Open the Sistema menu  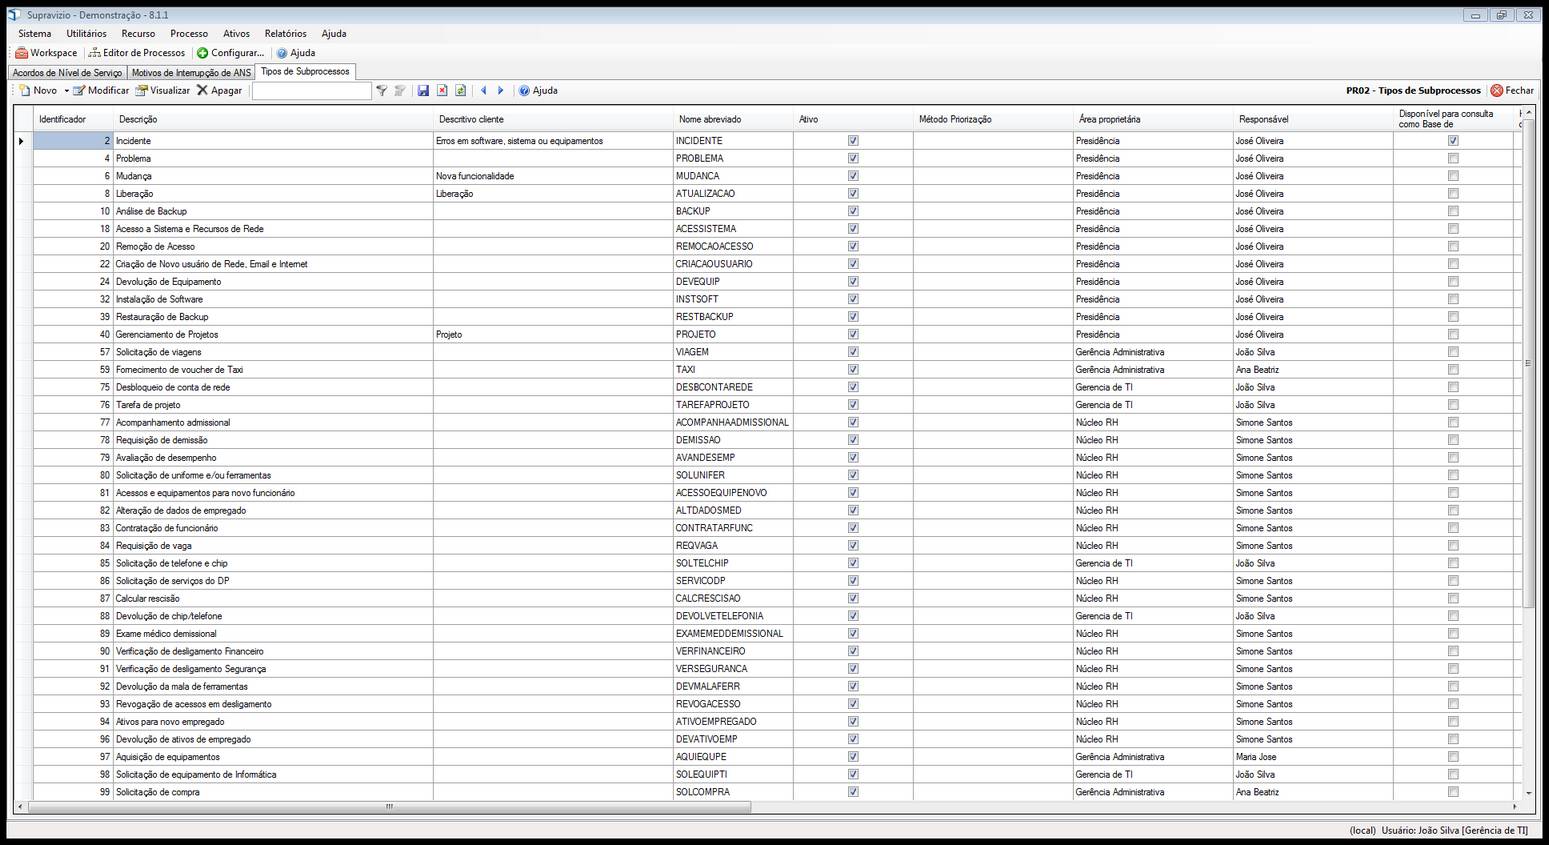pyautogui.click(x=35, y=34)
